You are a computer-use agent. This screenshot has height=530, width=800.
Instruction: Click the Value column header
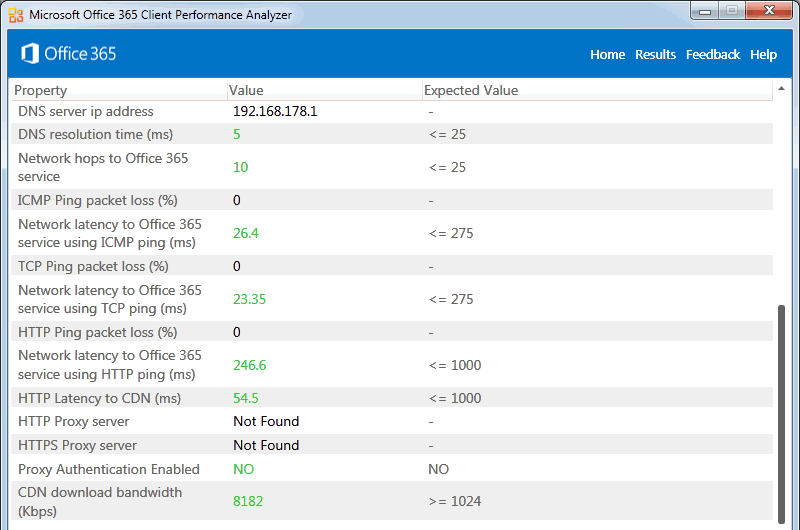324,90
